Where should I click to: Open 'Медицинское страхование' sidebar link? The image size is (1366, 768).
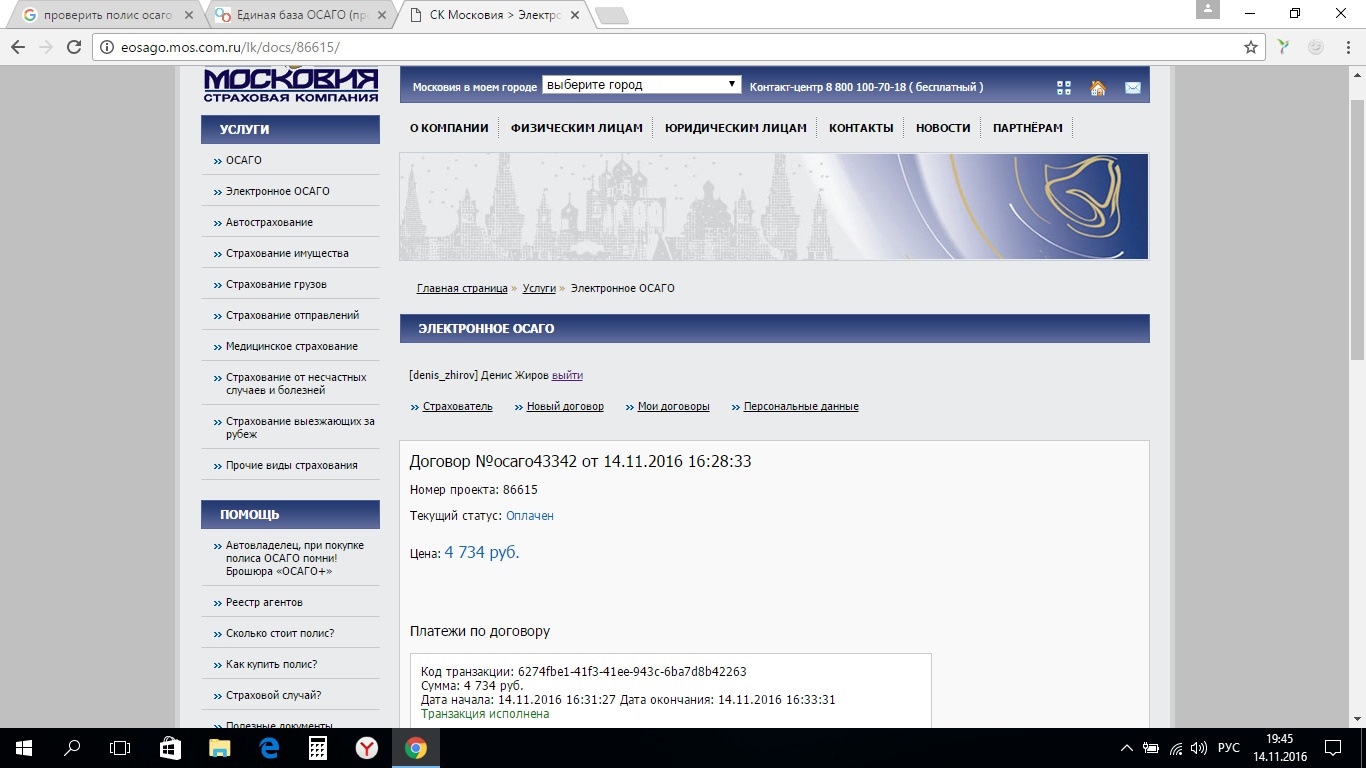[x=291, y=346]
